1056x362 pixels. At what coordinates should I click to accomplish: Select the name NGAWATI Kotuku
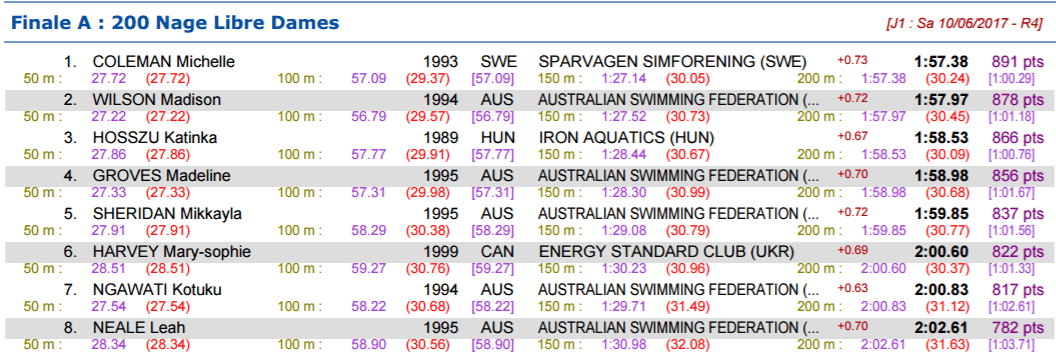(x=157, y=290)
